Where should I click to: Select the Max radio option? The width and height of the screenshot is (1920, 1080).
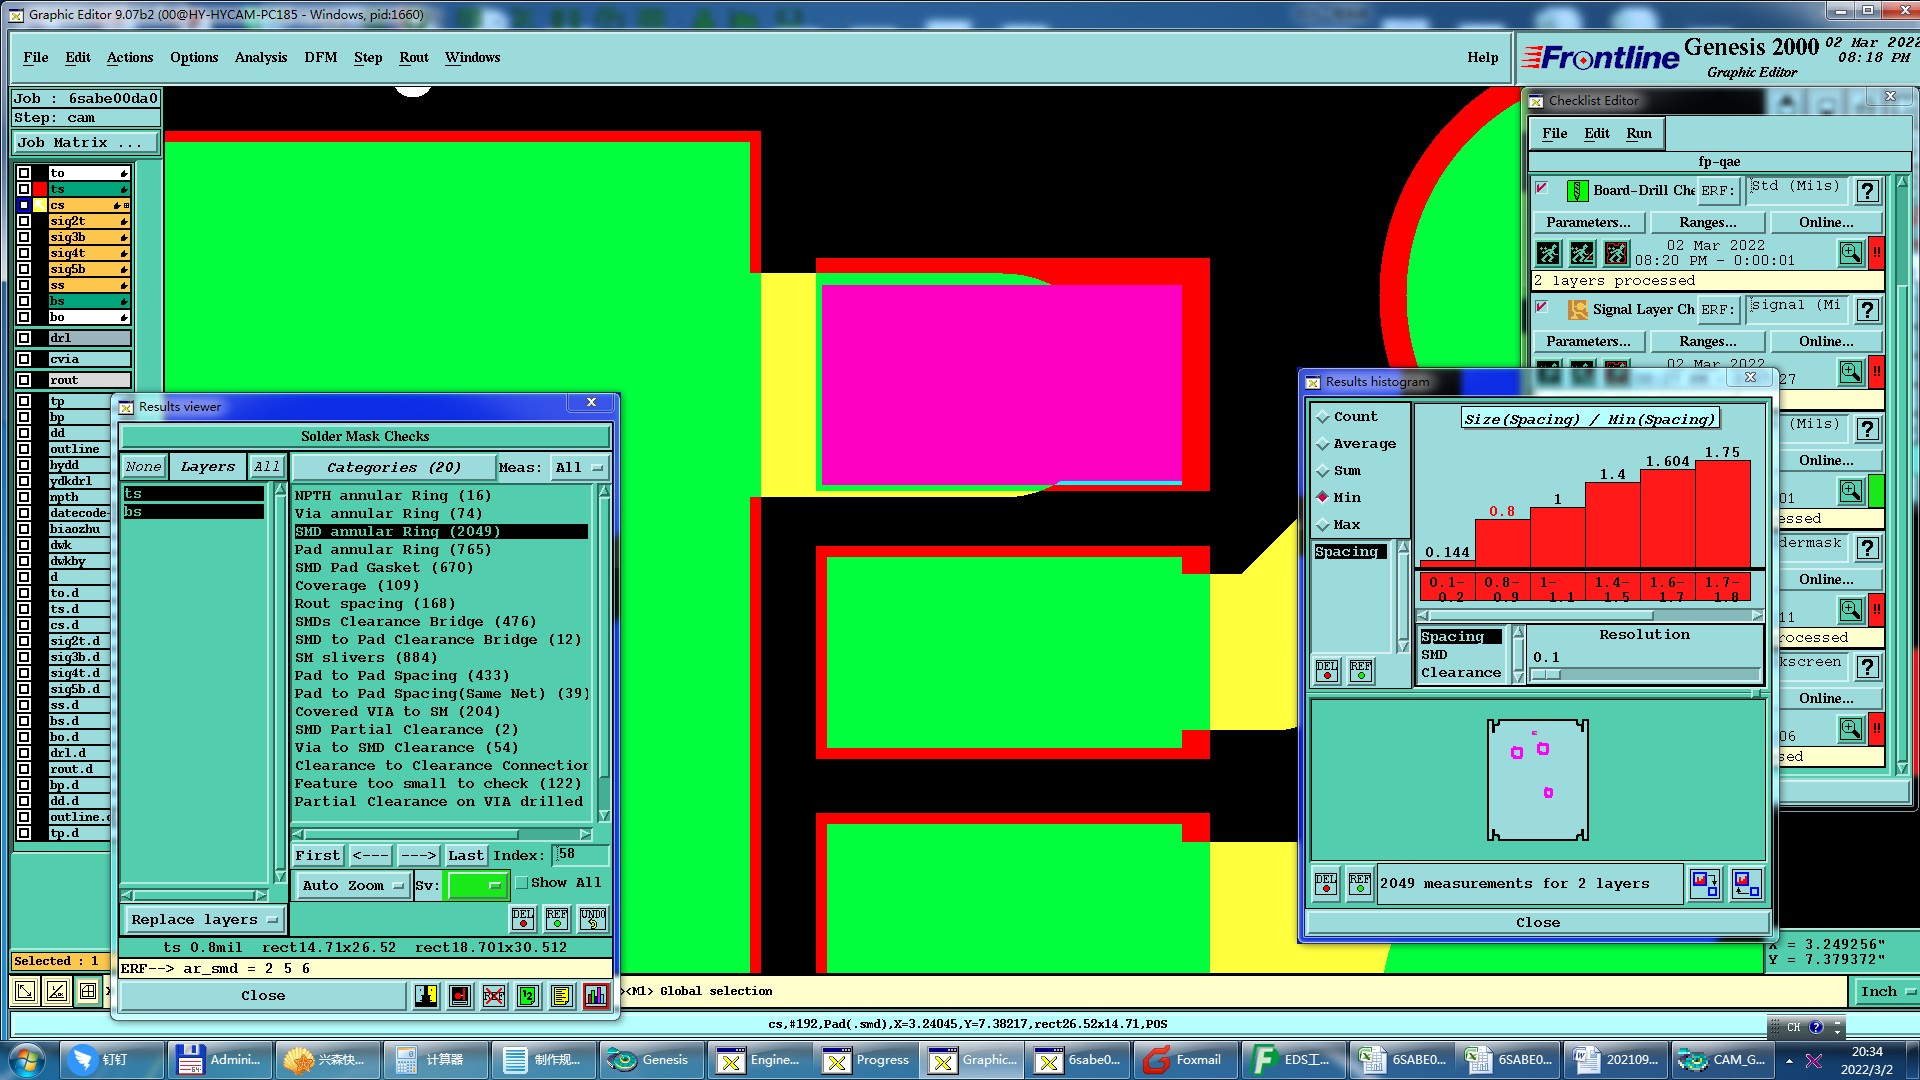pos(1323,525)
